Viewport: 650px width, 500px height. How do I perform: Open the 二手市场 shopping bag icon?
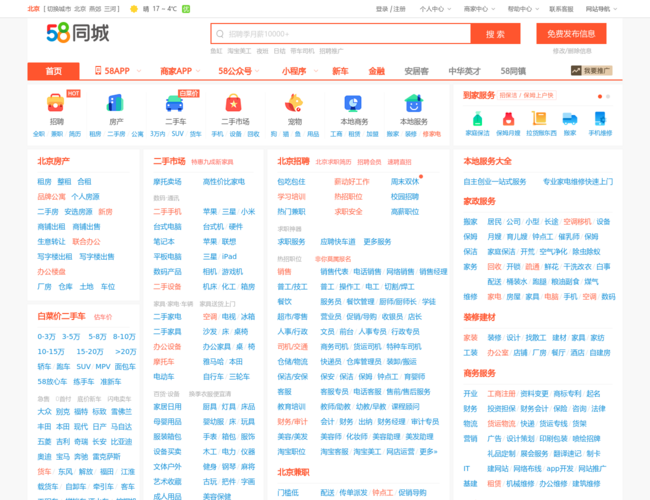pyautogui.click(x=234, y=103)
